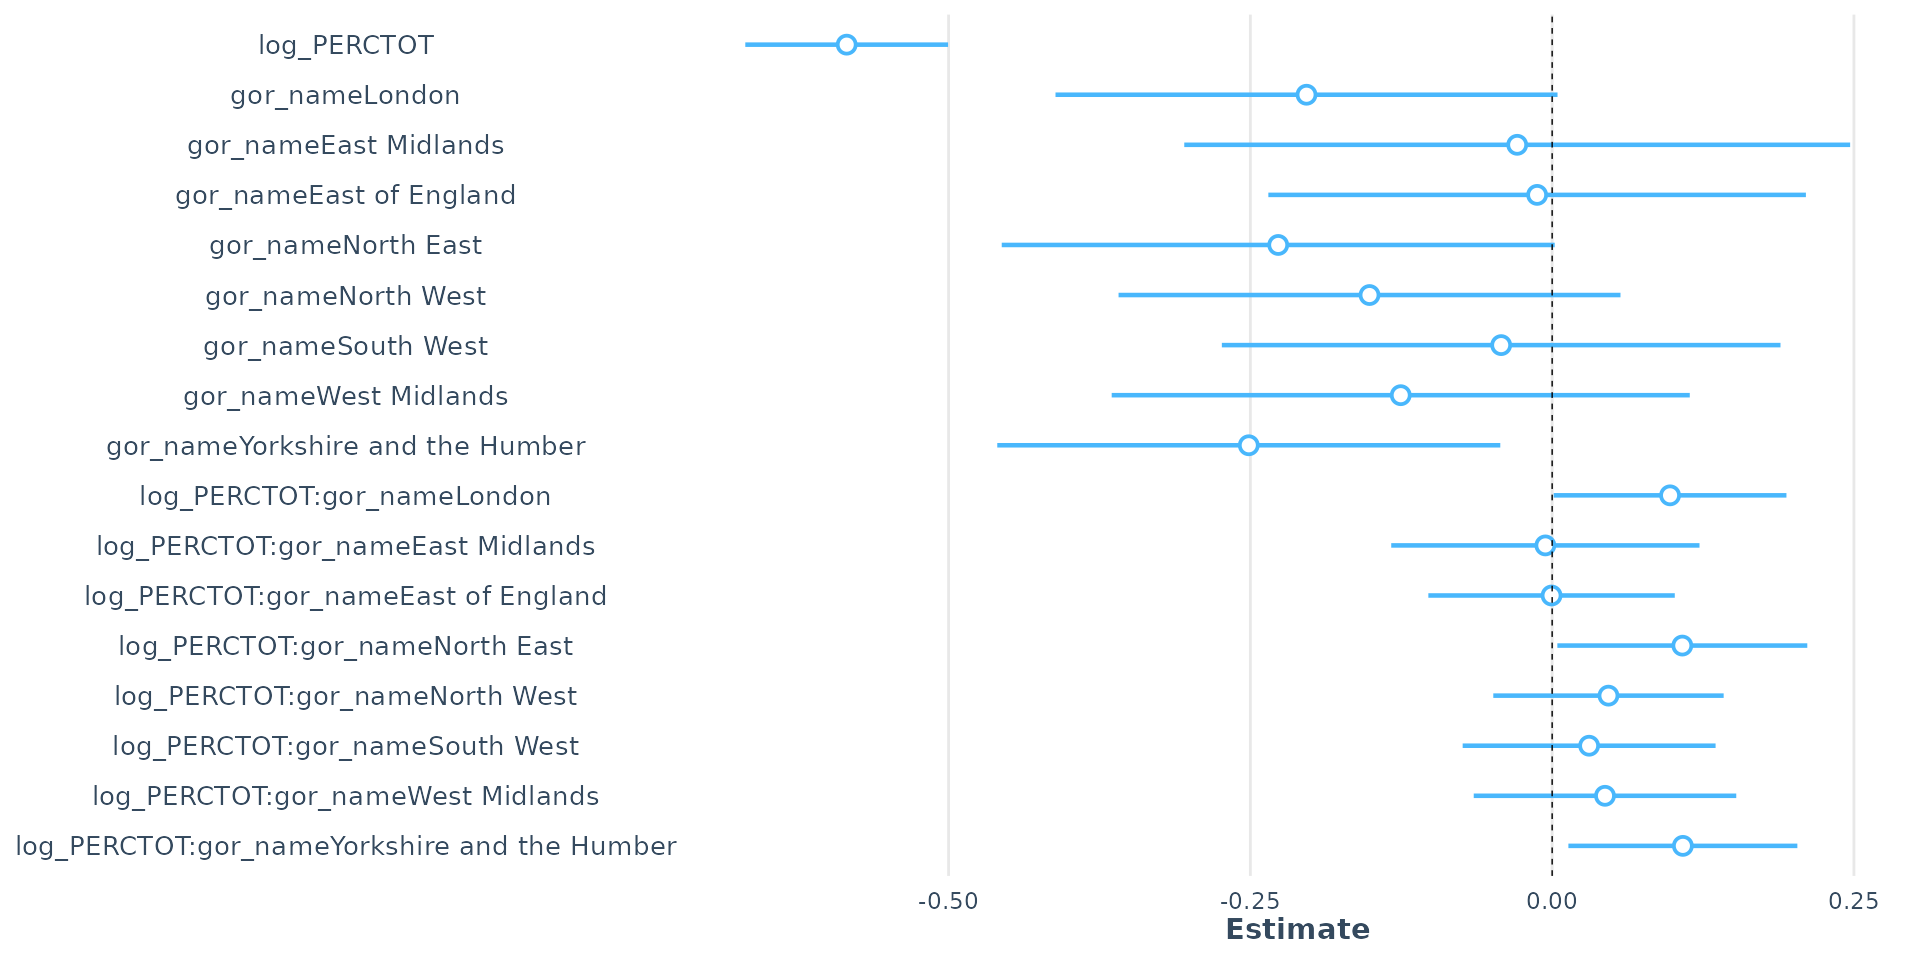Click the 0.25 x-axis tick label
Image resolution: width=1920 pixels, height=960 pixels.
pyautogui.click(x=1853, y=902)
